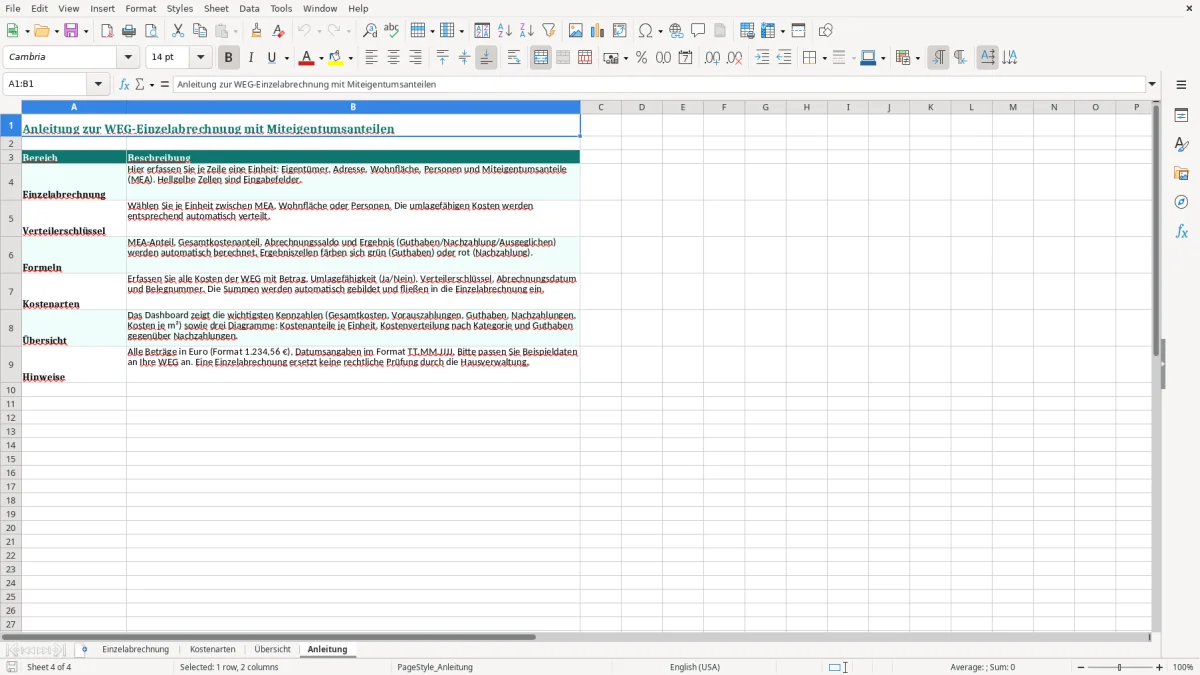Image resolution: width=1200 pixels, height=675 pixels.
Task: Format cell as percent
Action: click(x=641, y=58)
